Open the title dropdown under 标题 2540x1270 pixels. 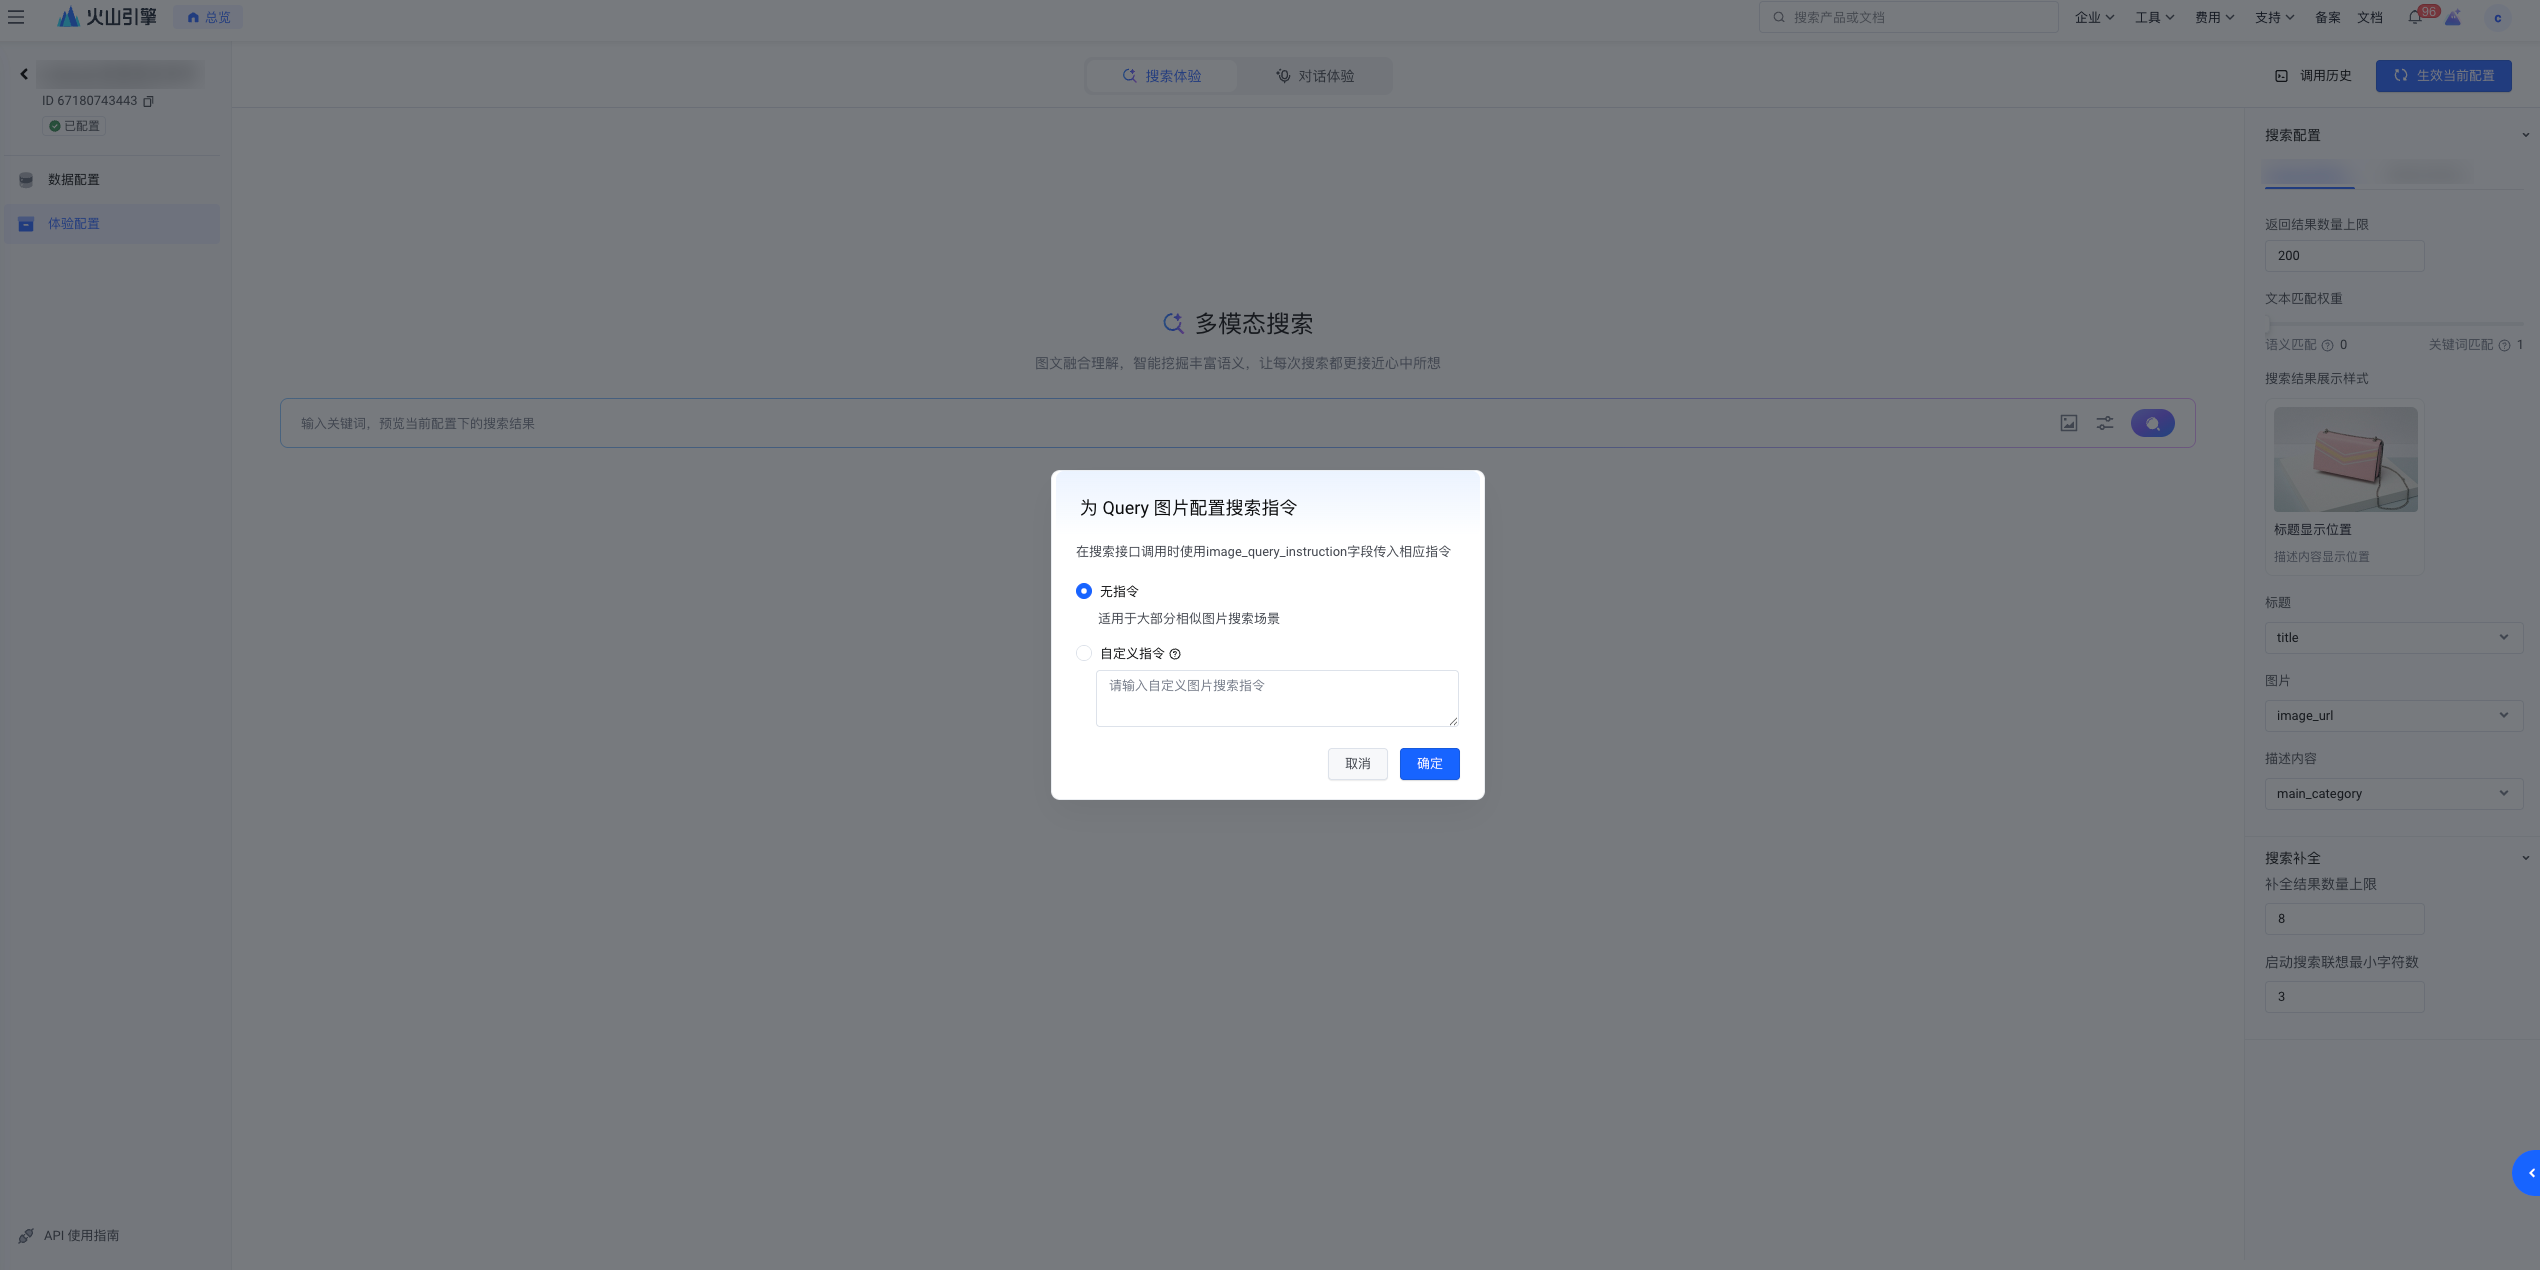pos(2393,637)
